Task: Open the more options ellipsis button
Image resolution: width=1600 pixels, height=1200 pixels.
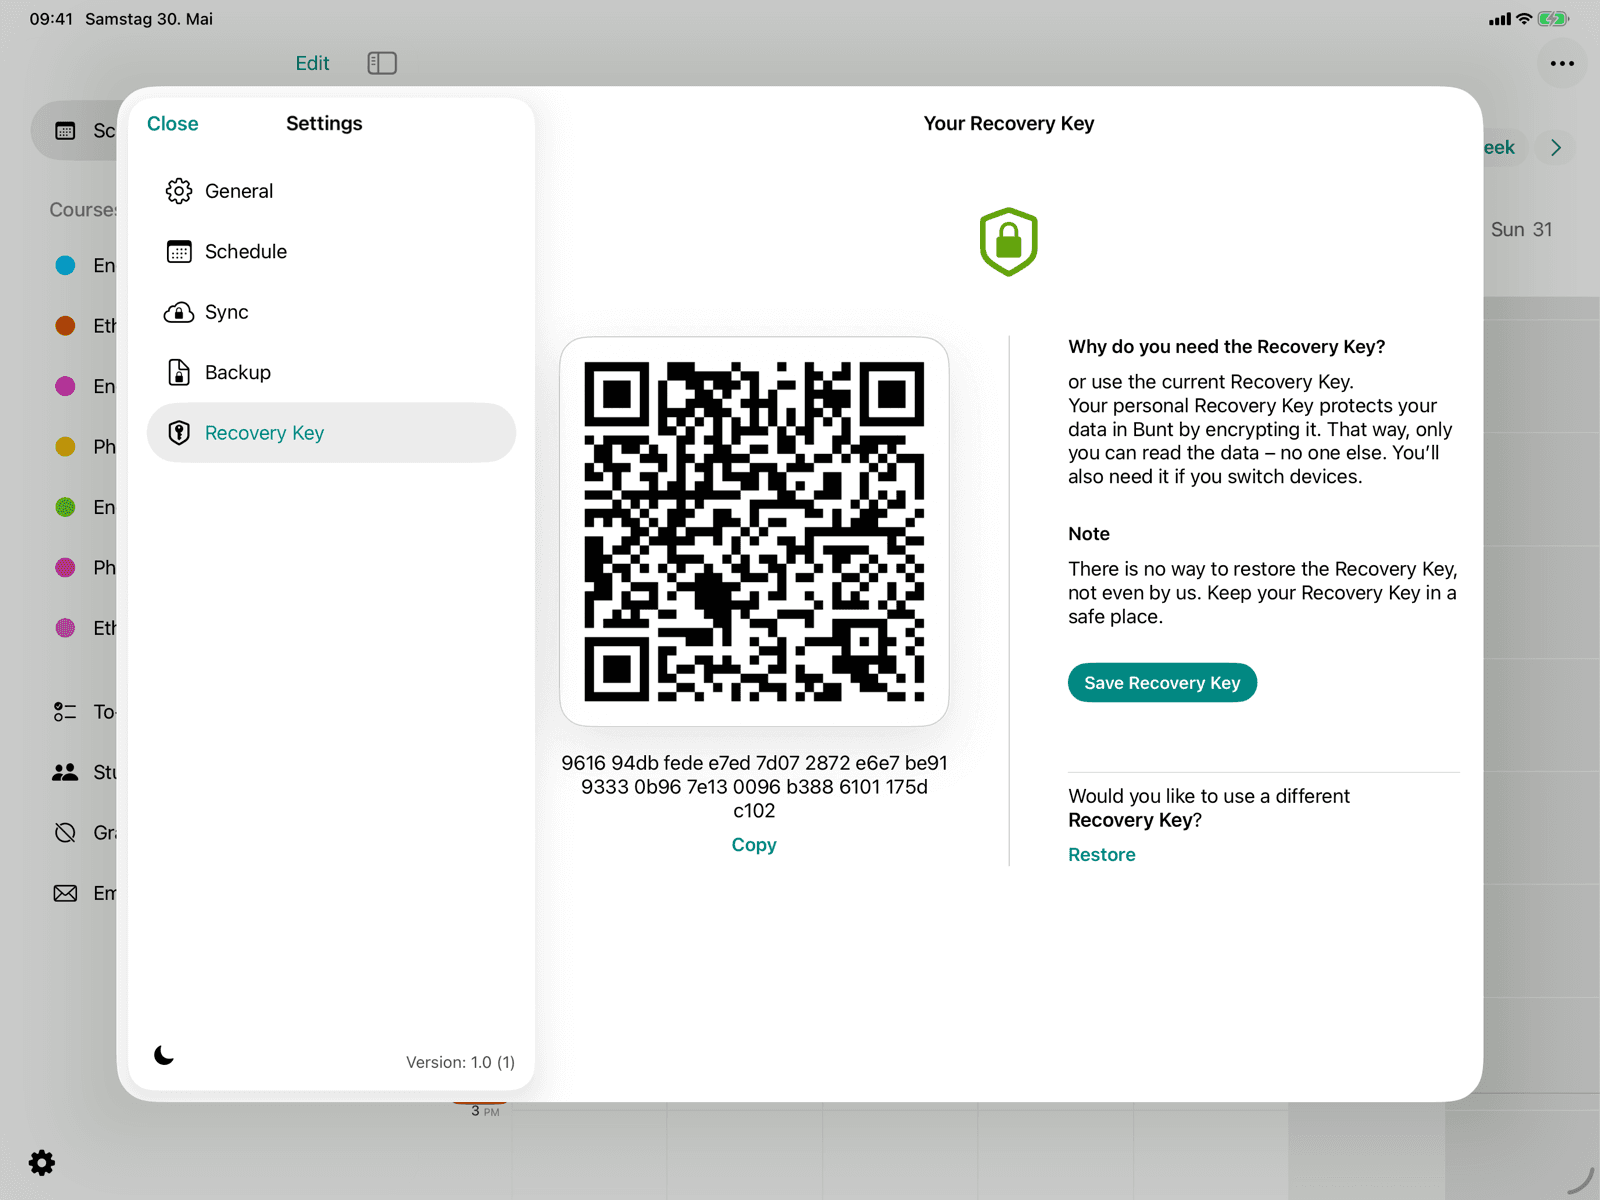Action: pos(1562,63)
